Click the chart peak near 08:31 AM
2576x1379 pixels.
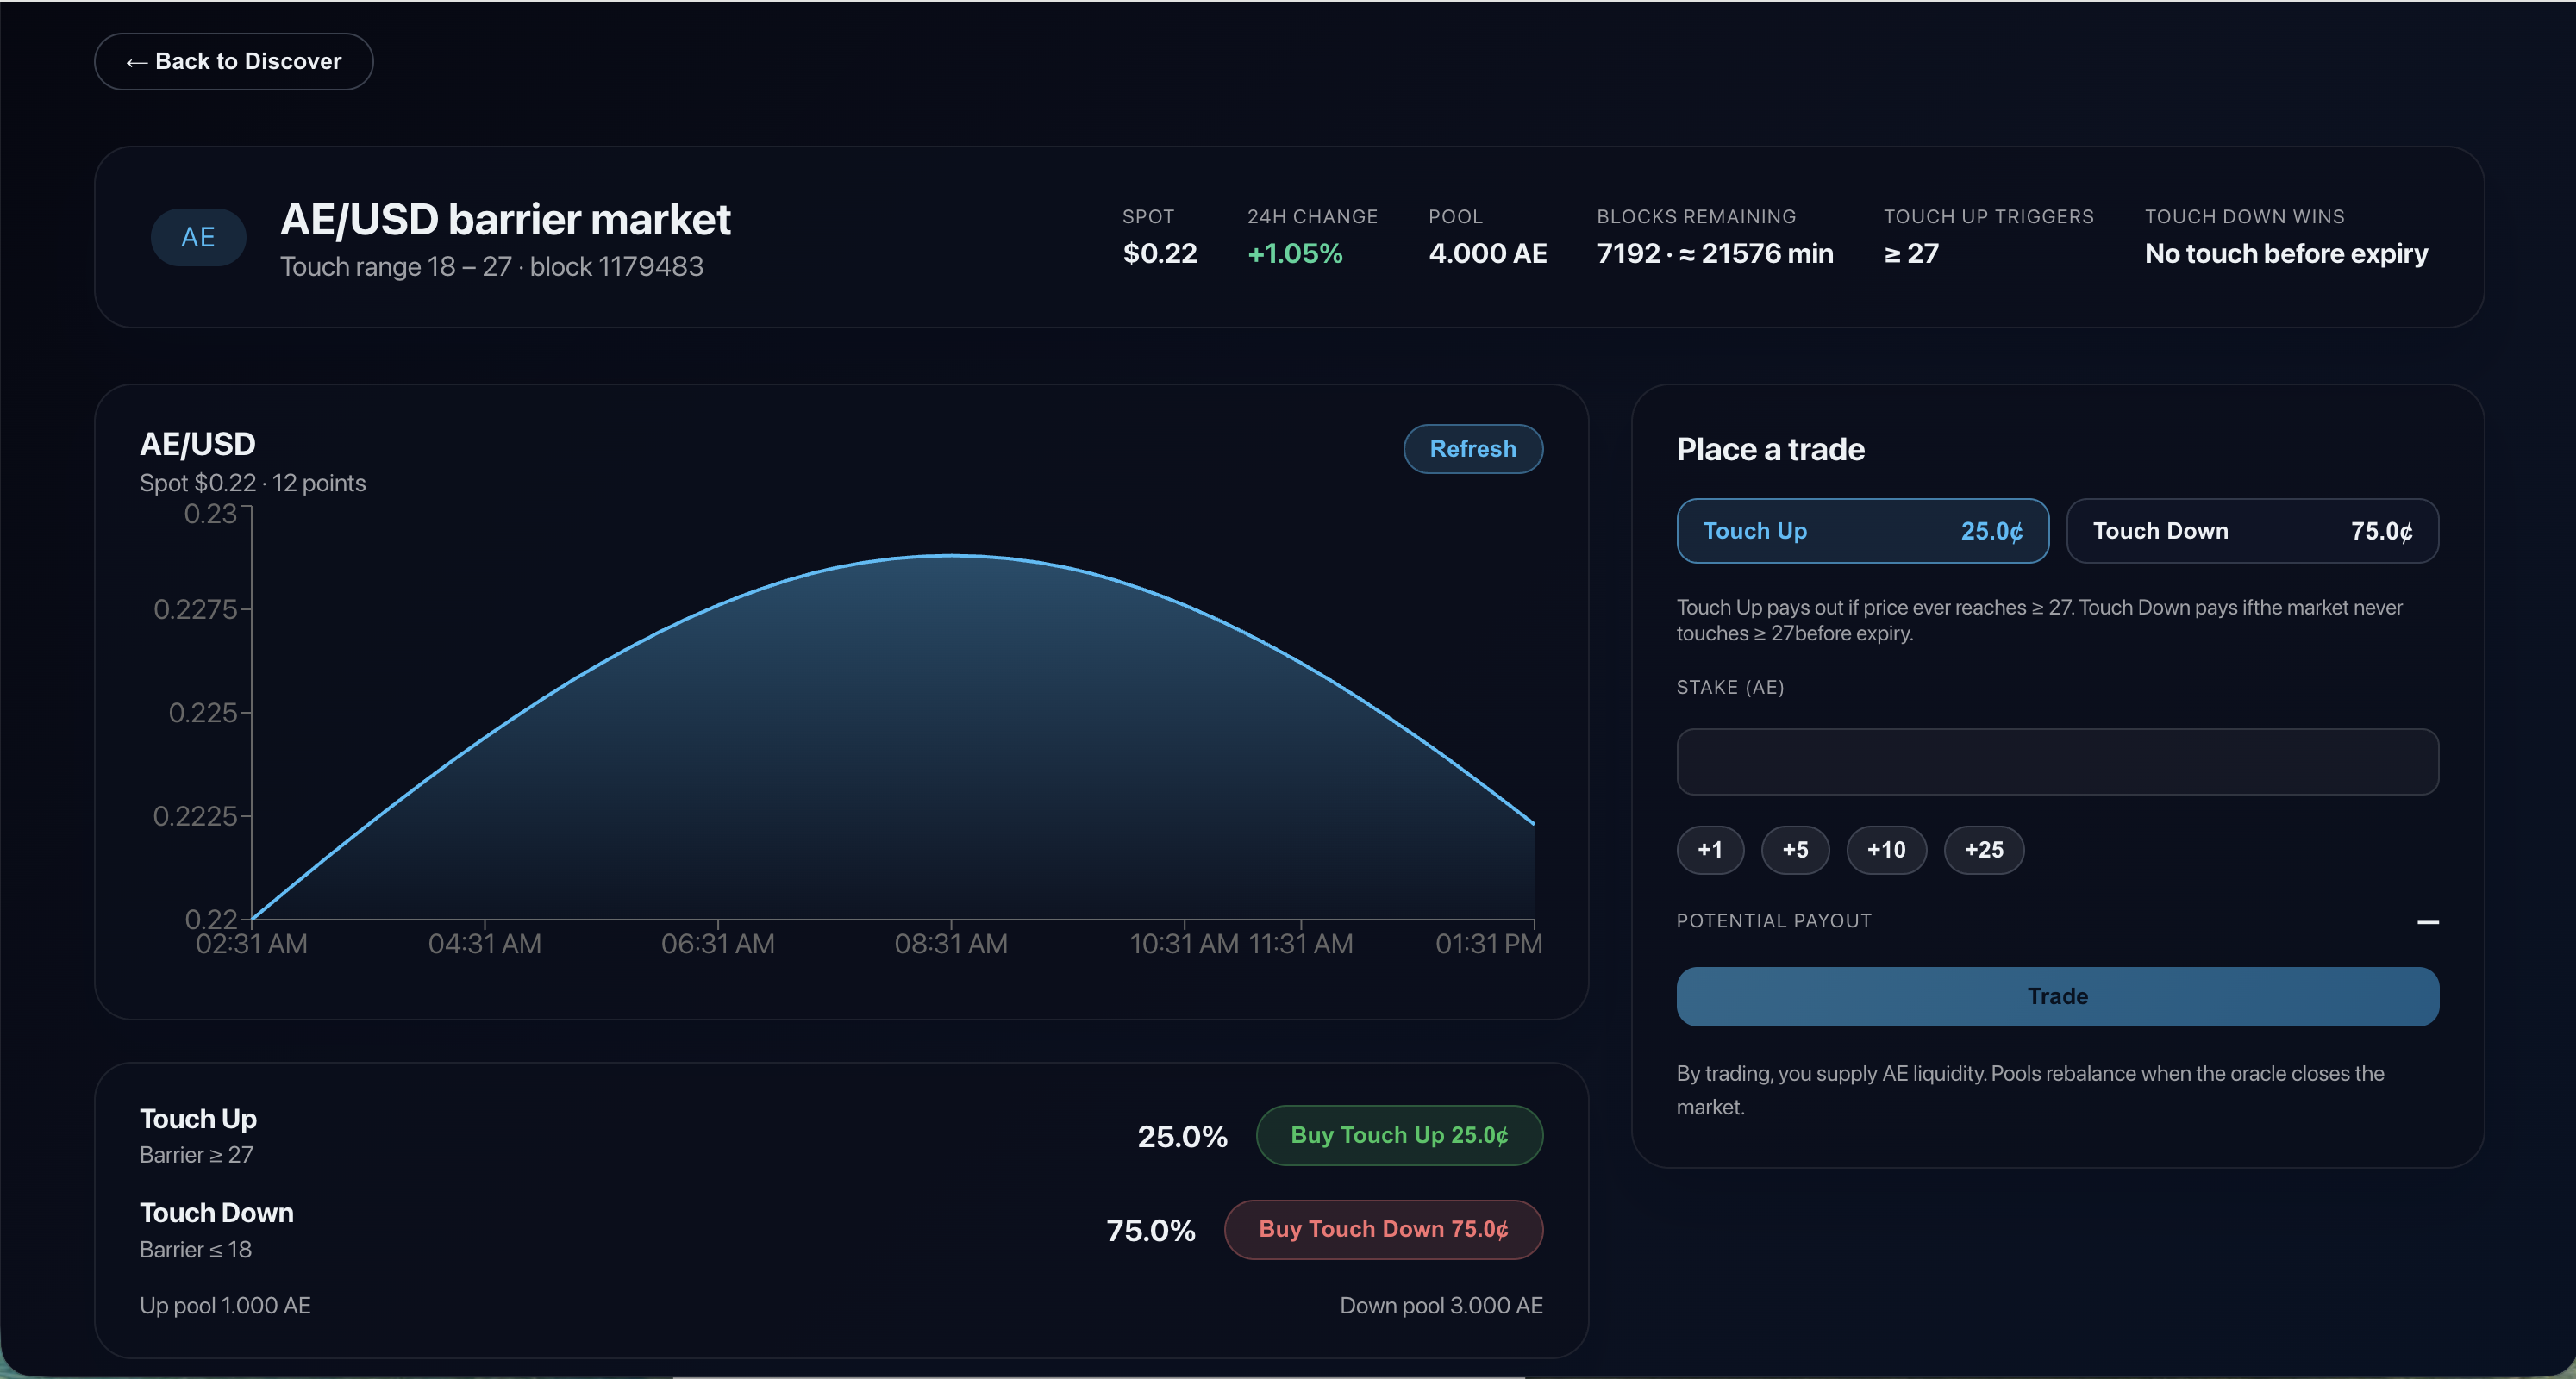coord(951,556)
